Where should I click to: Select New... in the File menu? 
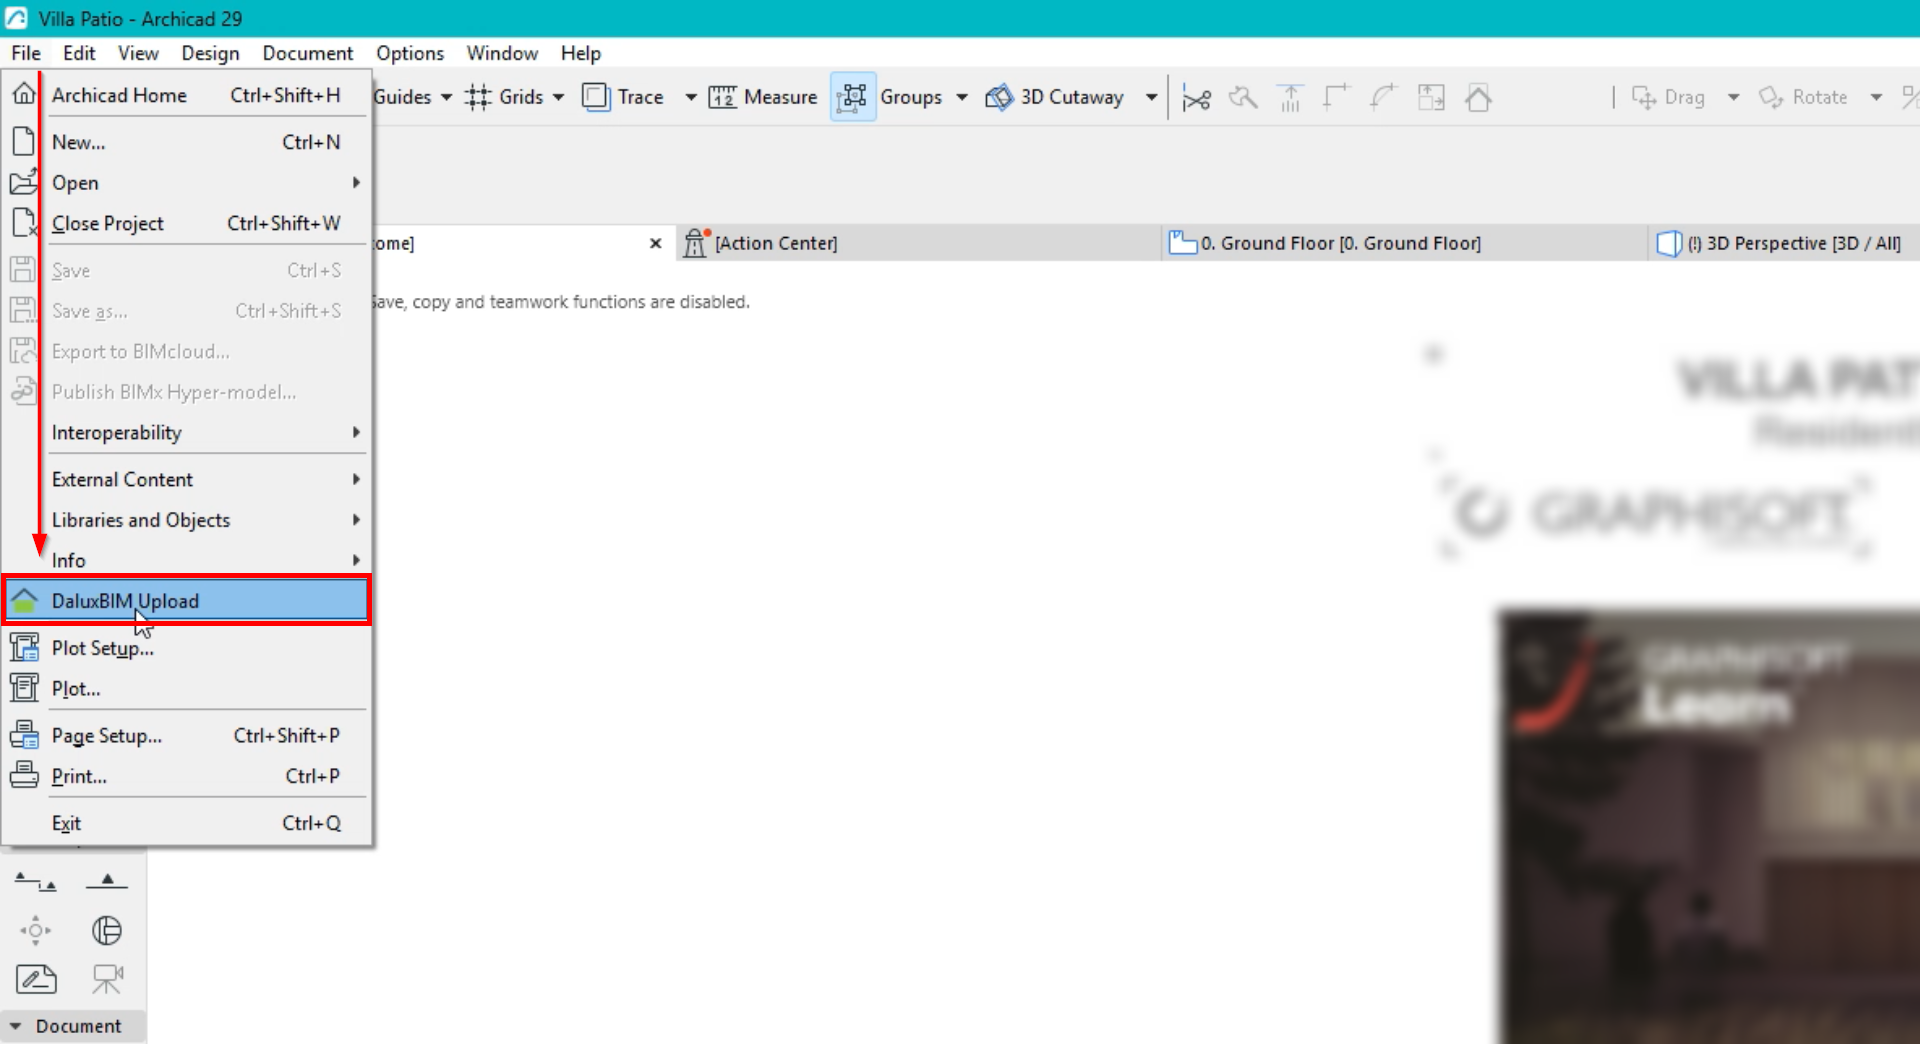[187, 142]
